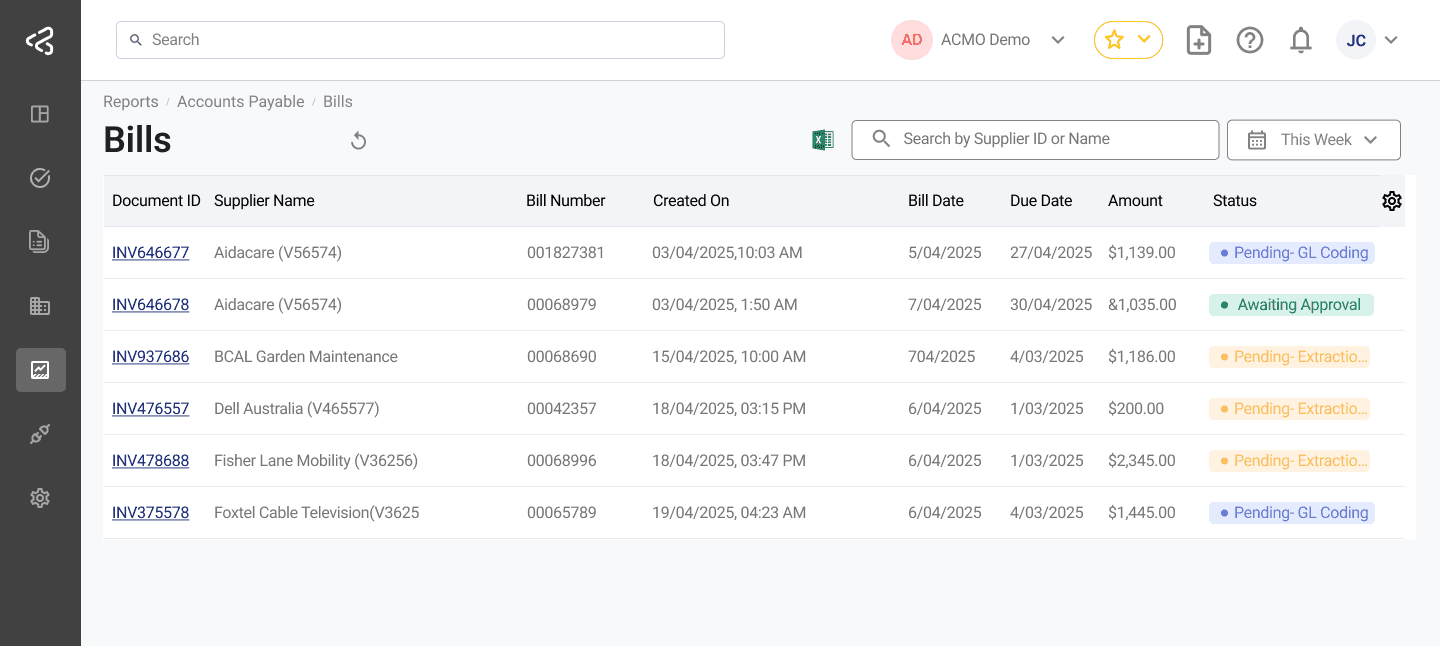This screenshot has height=646, width=1440.
Task: Click the Organization building icon in the sidebar
Action: pyautogui.click(x=40, y=305)
